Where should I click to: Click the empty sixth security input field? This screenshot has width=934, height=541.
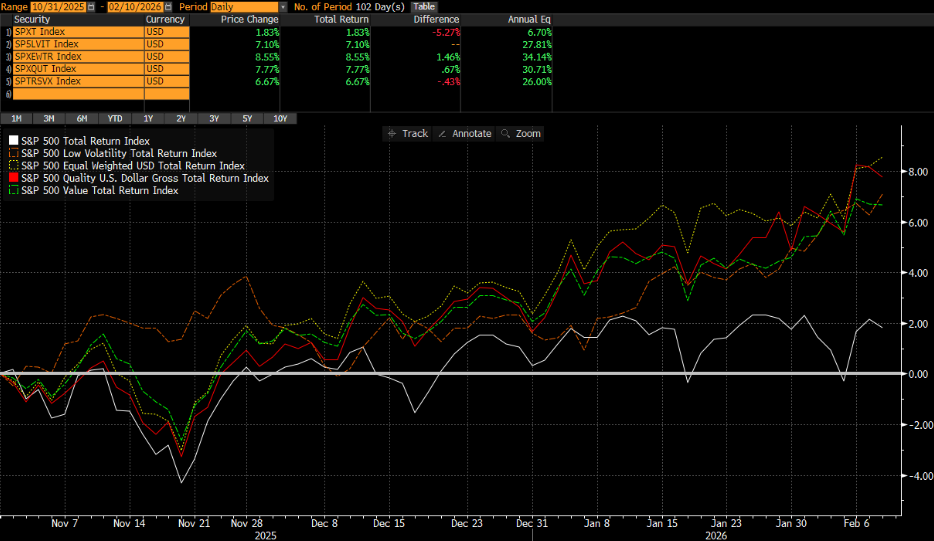pos(77,94)
